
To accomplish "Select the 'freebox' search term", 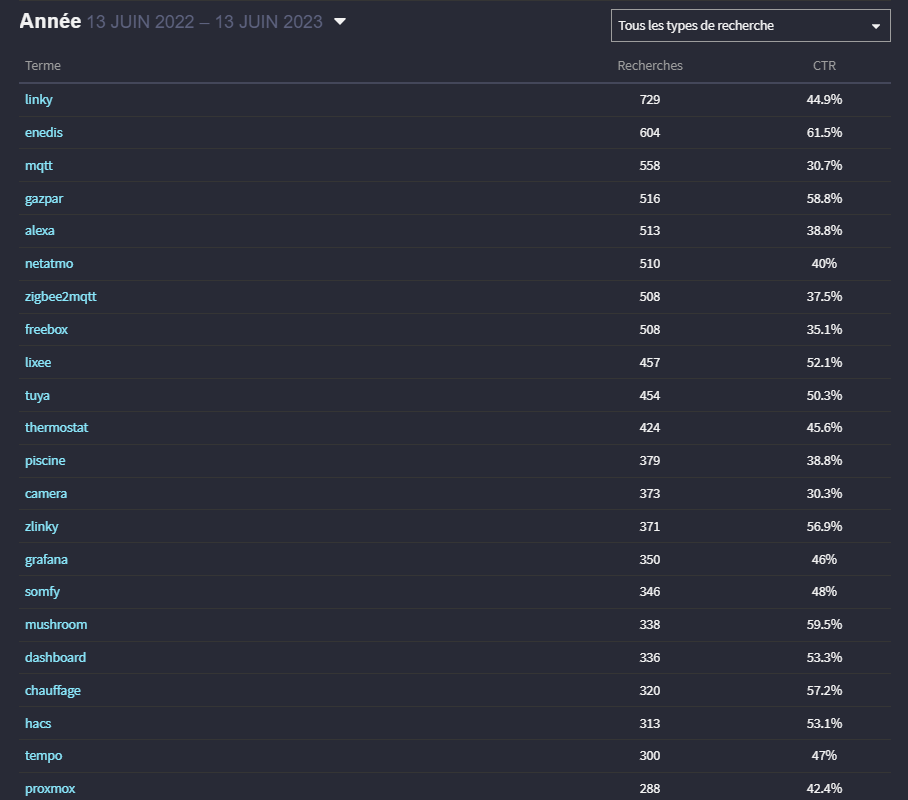I will 46,330.
